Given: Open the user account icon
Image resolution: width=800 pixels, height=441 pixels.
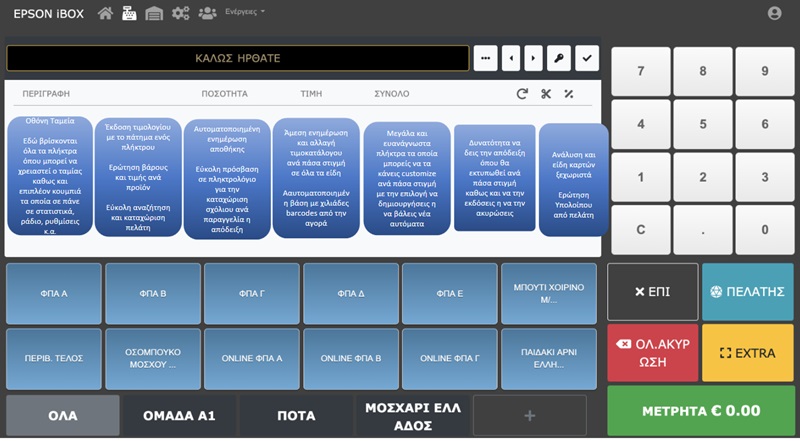Looking at the screenshot, I should 774,13.
